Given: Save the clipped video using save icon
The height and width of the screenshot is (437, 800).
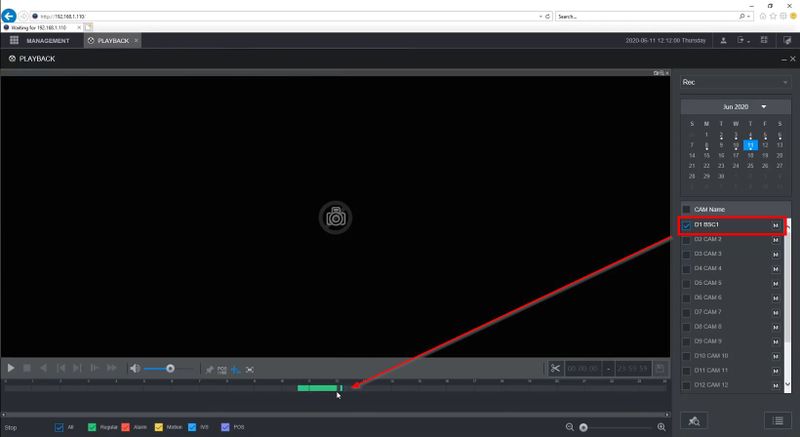Looking at the screenshot, I should [660, 368].
